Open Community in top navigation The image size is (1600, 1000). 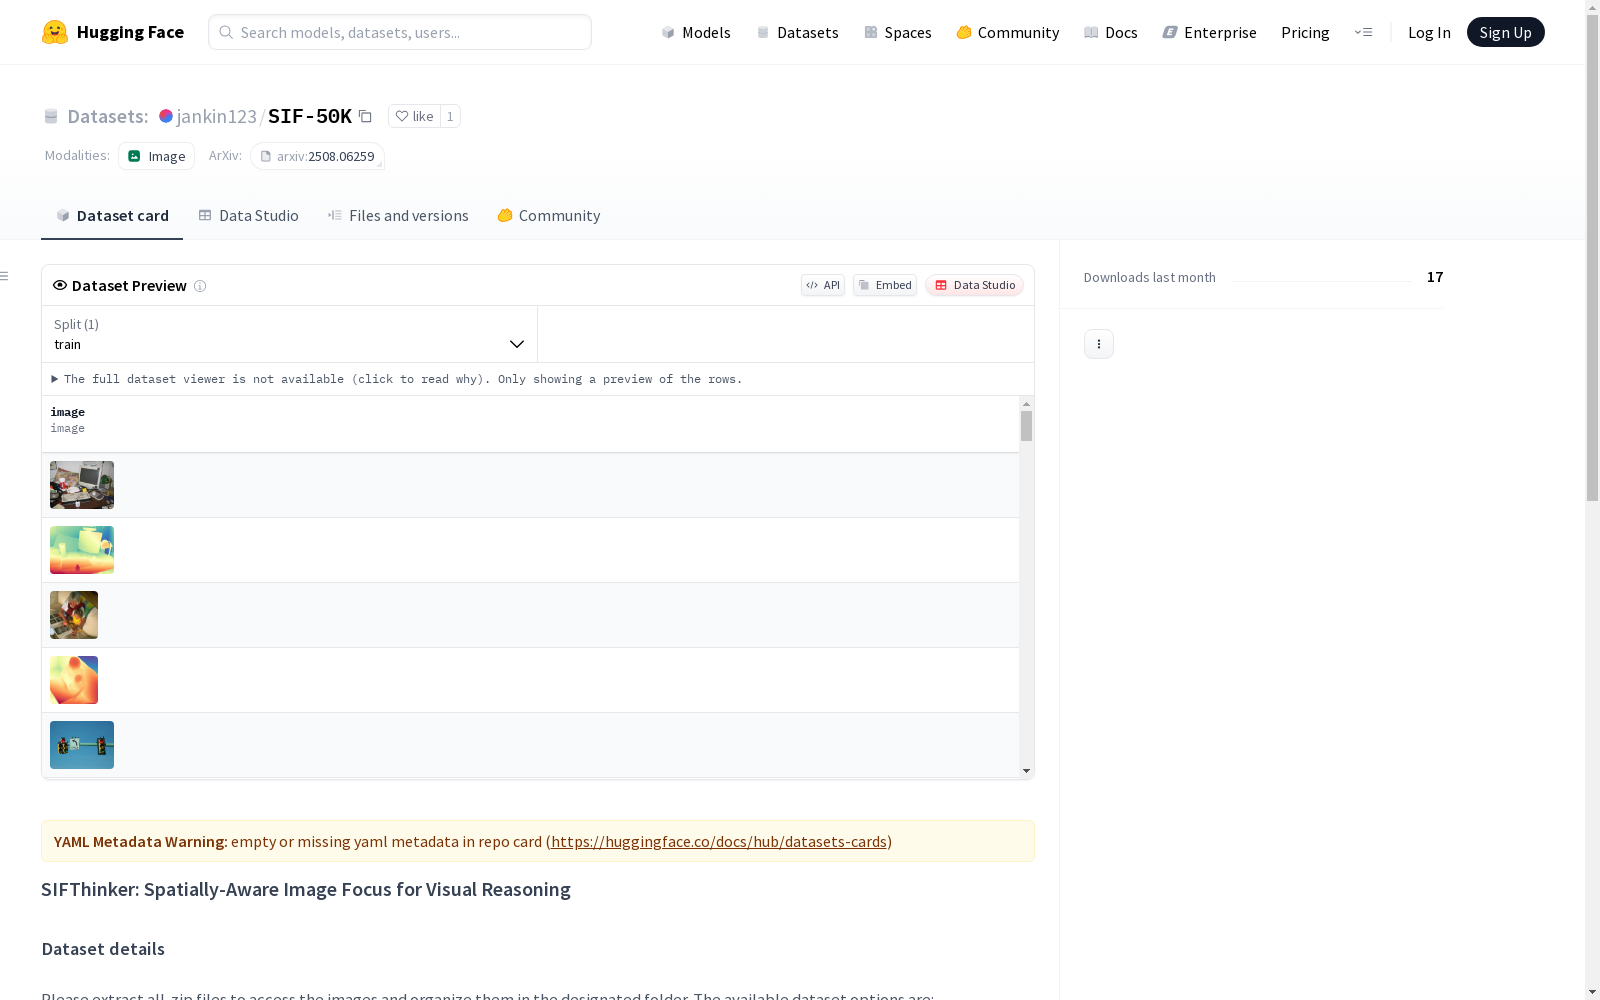coord(1008,32)
